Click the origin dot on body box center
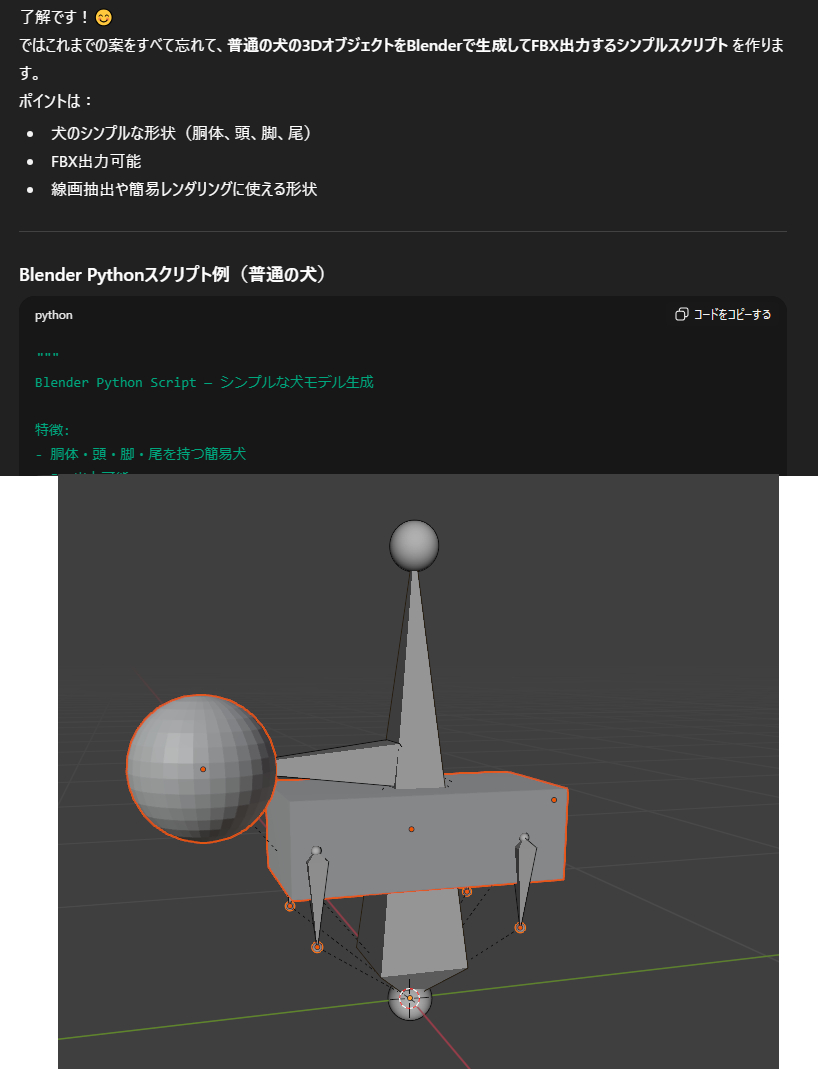The image size is (818, 1069). 411,829
